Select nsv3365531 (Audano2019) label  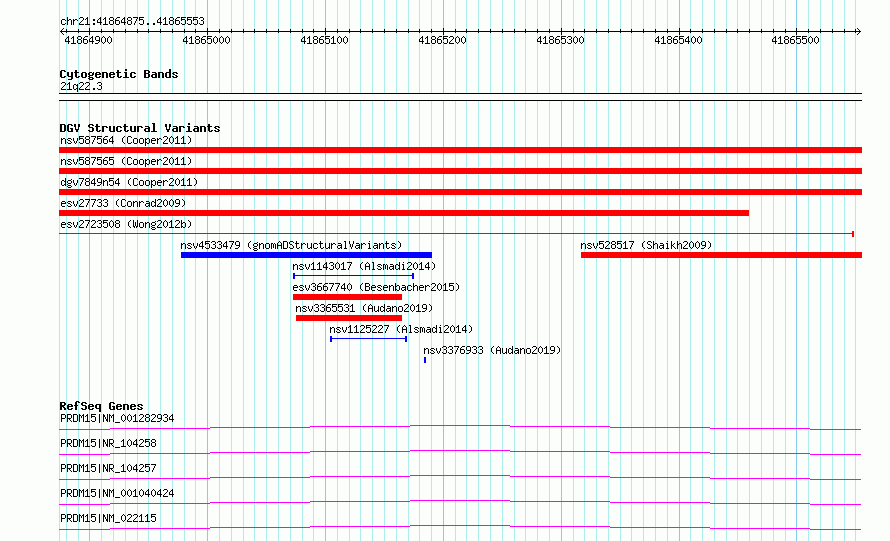tap(364, 308)
